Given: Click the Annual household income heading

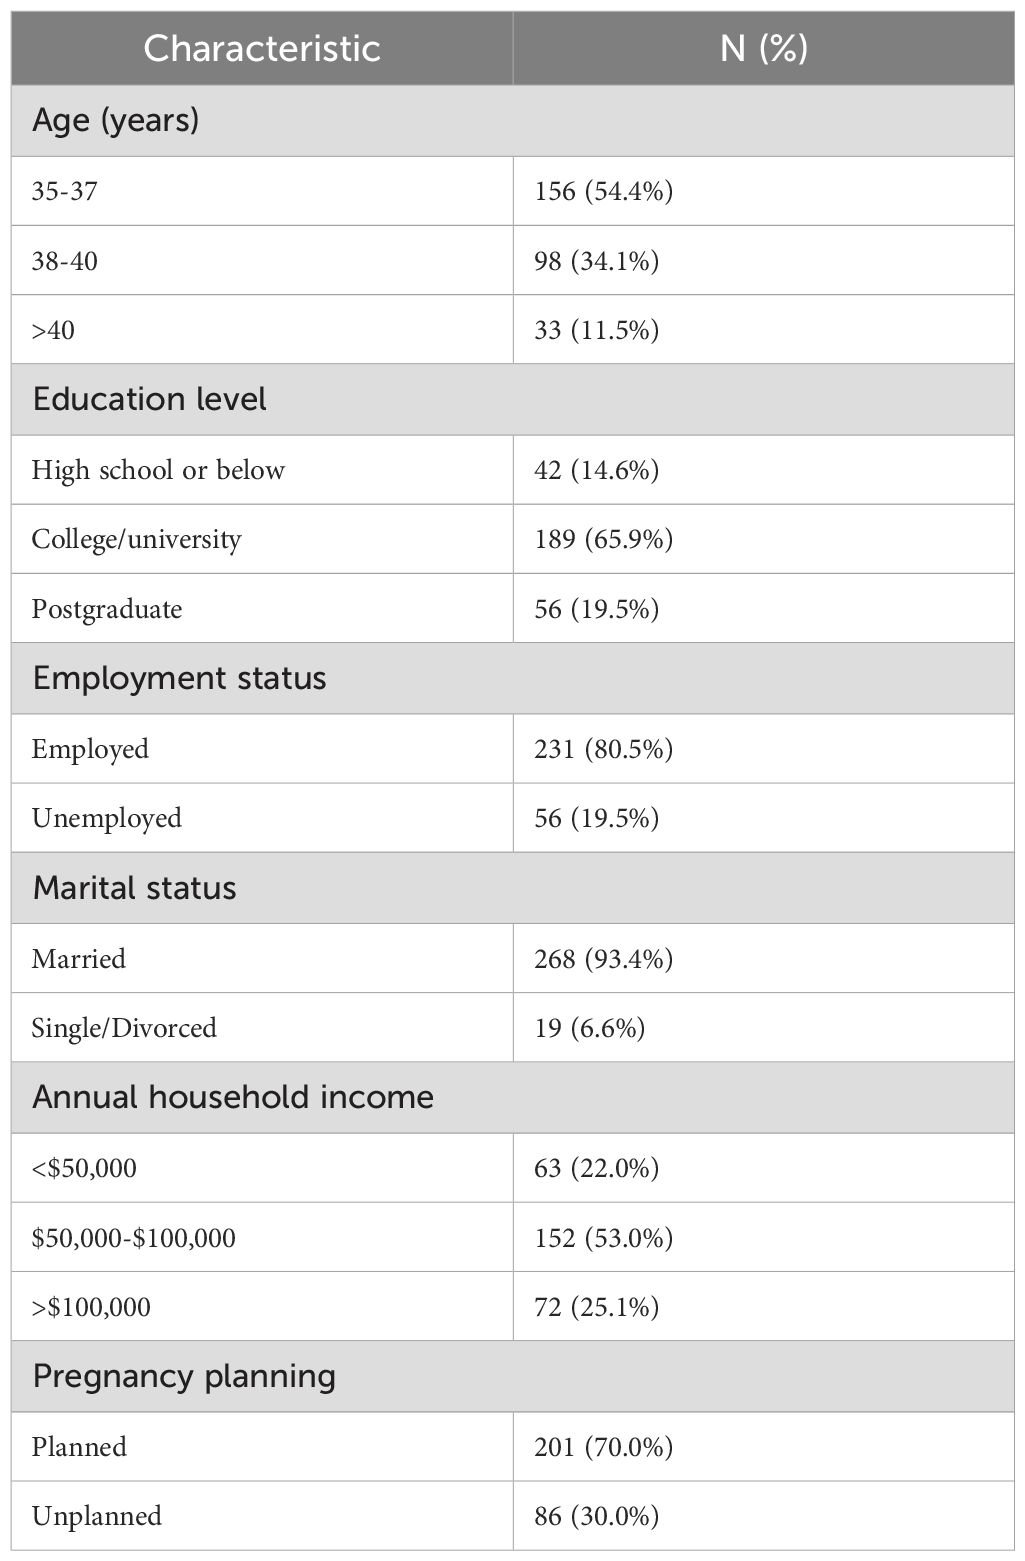Looking at the screenshot, I should pos(233,1098).
